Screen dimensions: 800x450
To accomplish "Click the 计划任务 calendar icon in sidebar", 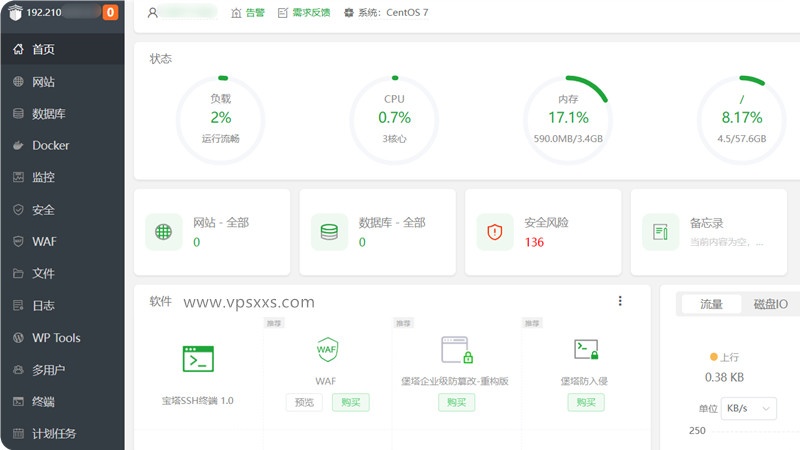I will point(18,434).
